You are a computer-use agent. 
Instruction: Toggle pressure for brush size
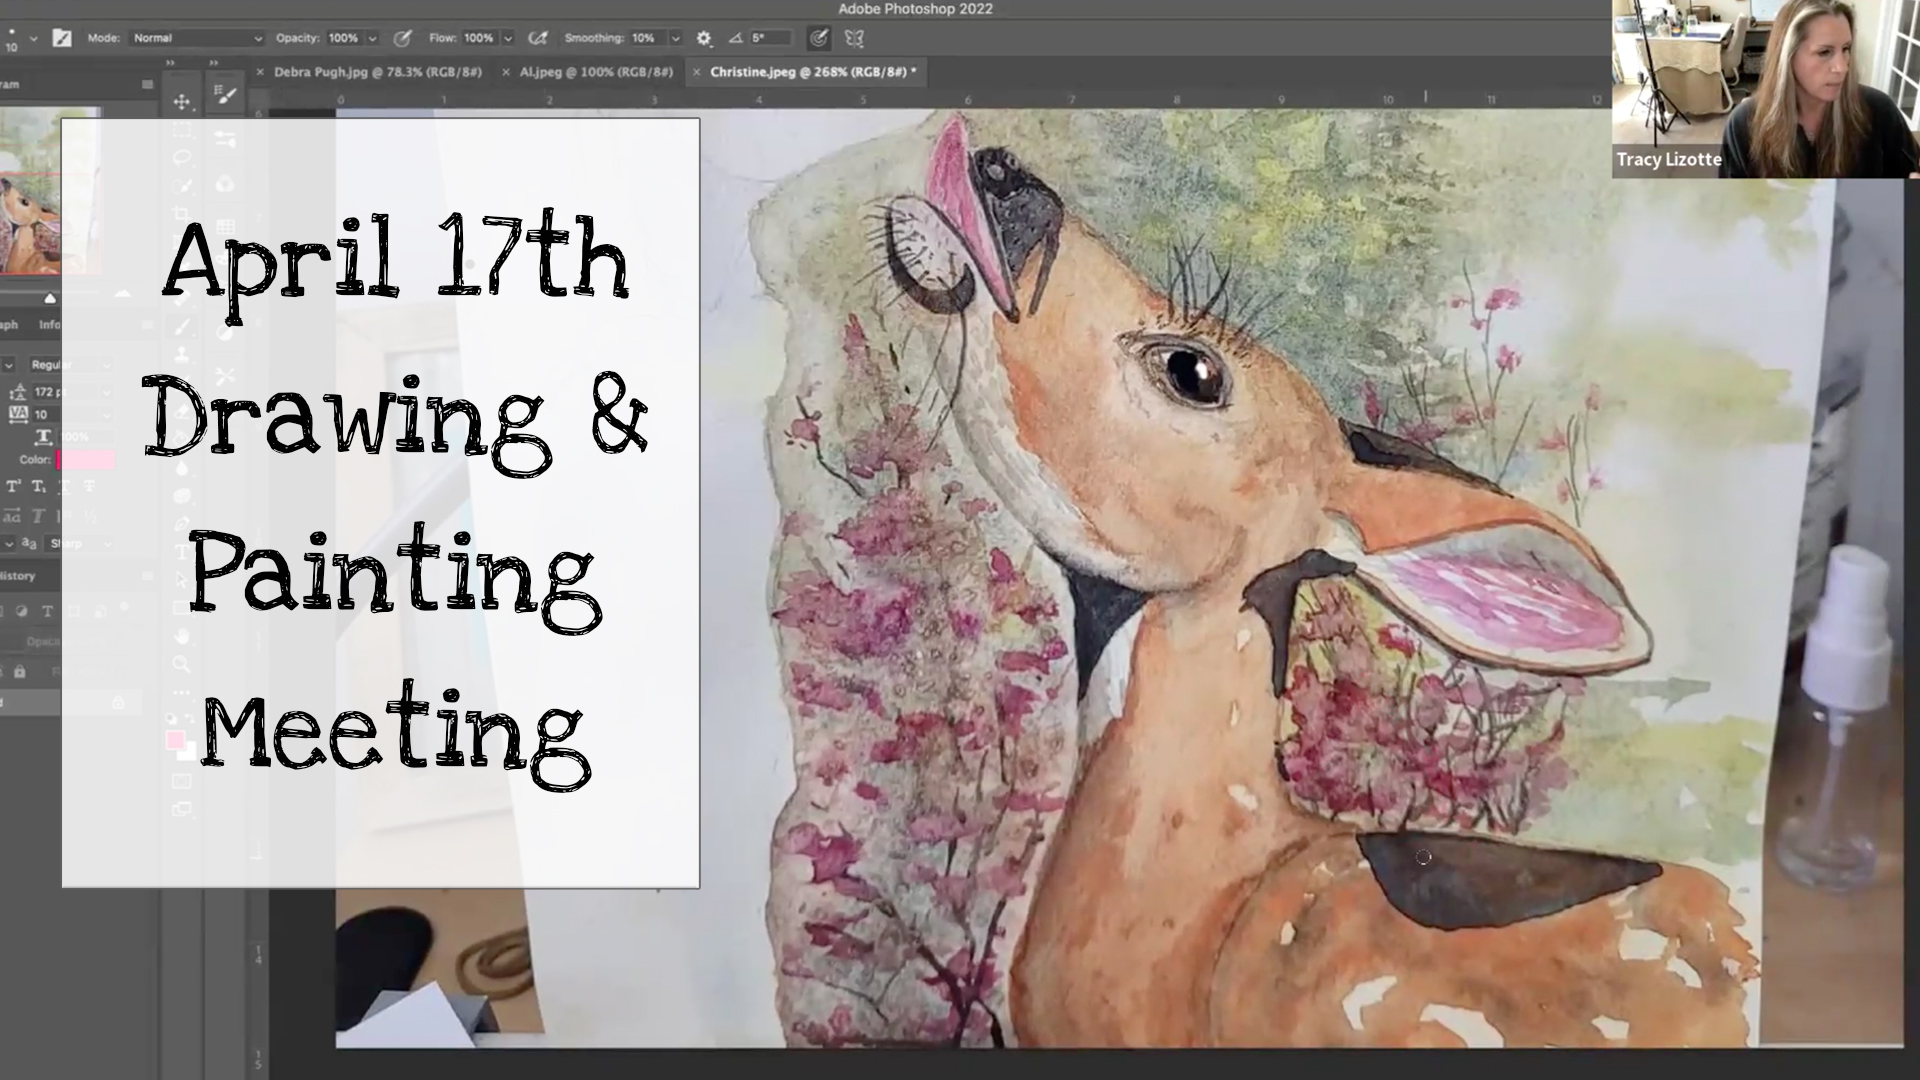click(x=819, y=38)
